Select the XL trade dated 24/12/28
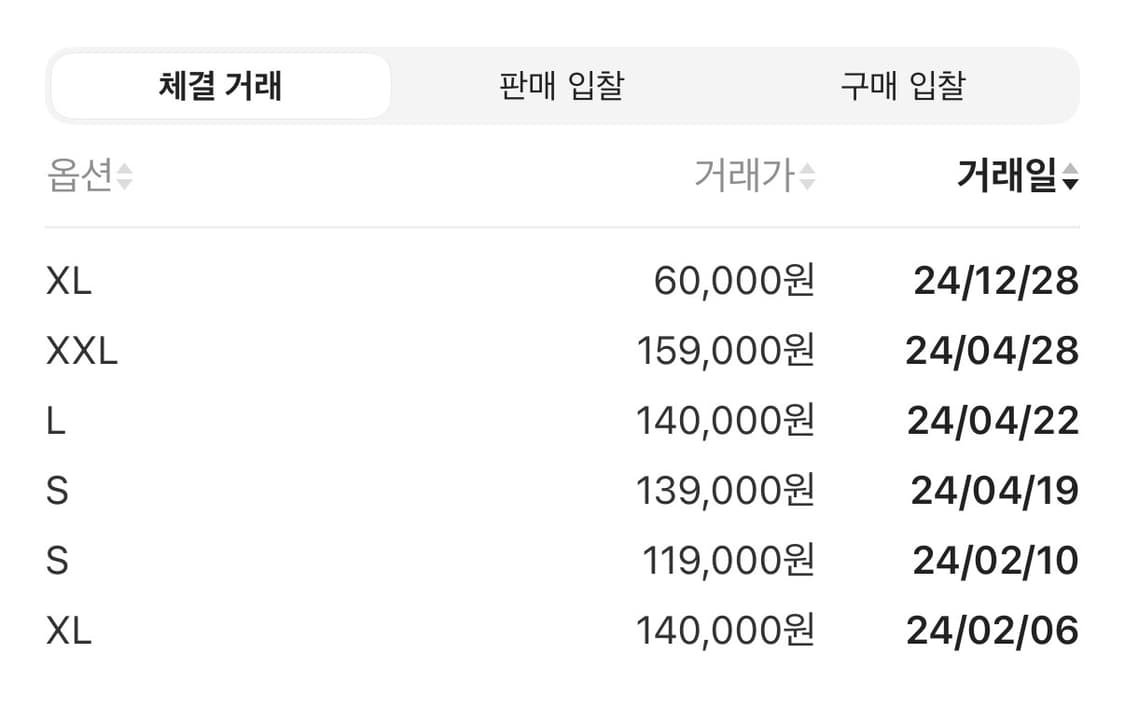 (560, 281)
